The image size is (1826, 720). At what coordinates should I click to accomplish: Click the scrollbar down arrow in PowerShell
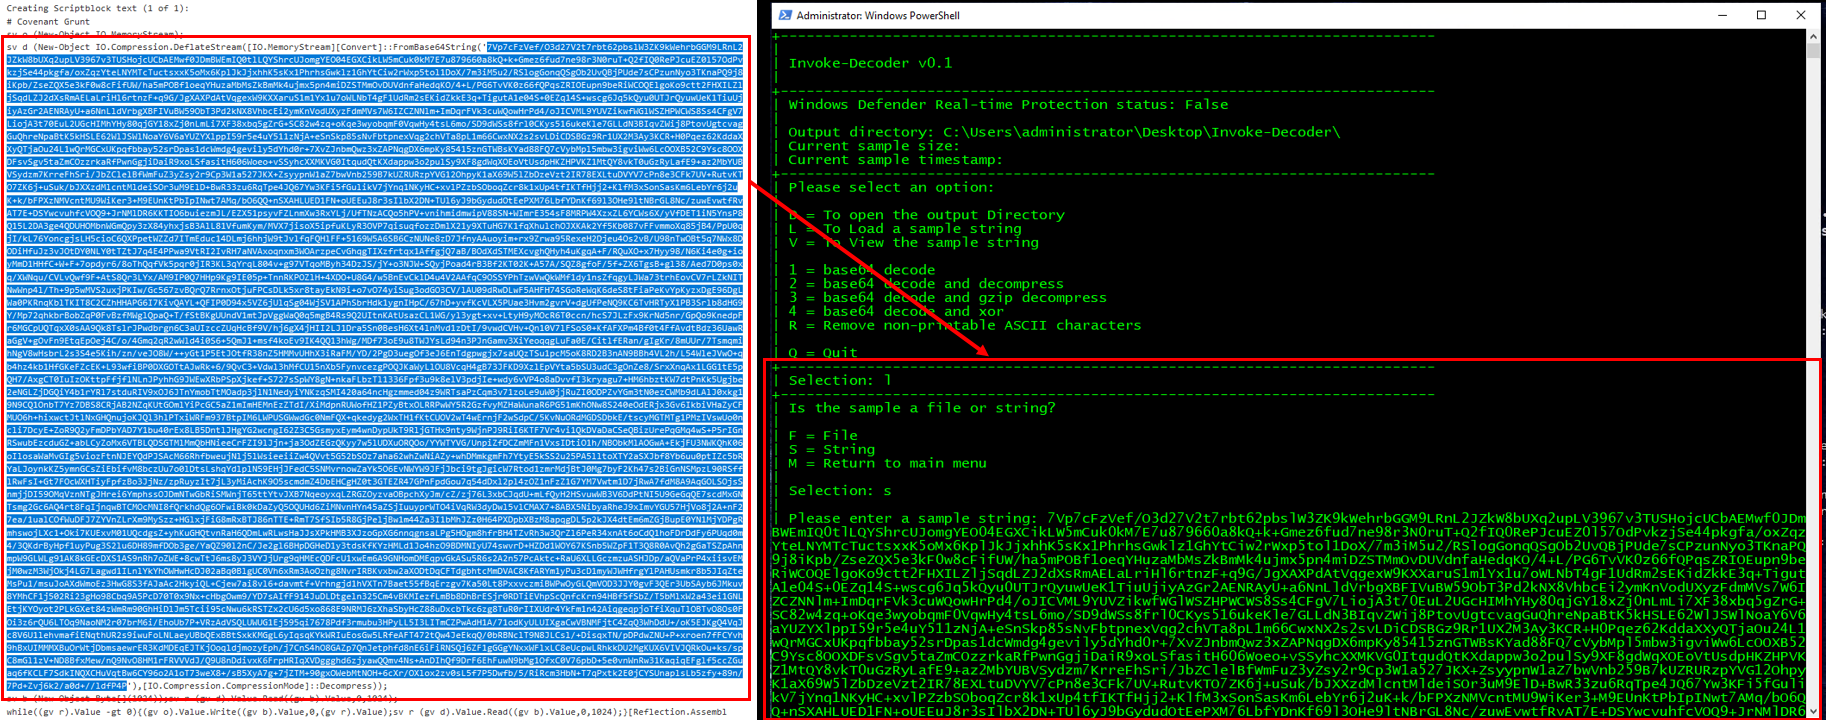(x=1813, y=712)
